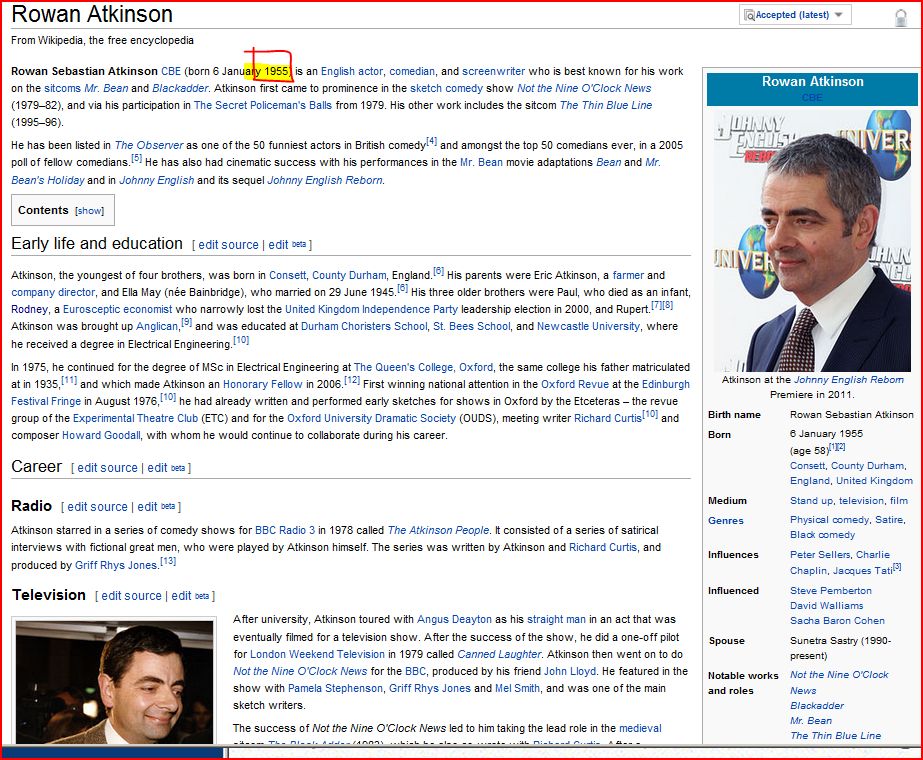The height and width of the screenshot is (760, 923).
Task: Open the Accepted (latest) revision dropdown
Action: tap(795, 15)
